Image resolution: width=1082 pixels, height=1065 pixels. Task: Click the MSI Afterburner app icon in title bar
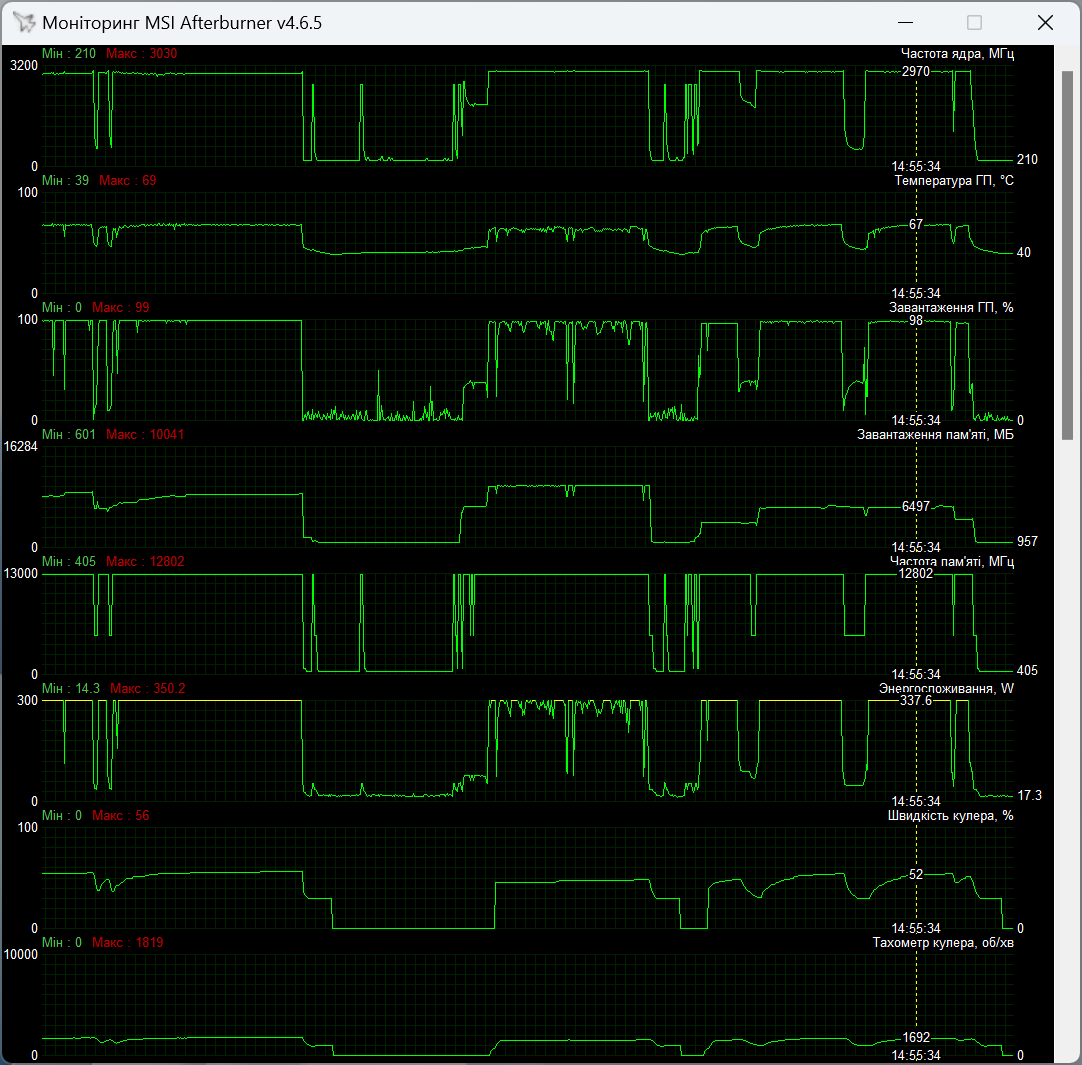24,22
